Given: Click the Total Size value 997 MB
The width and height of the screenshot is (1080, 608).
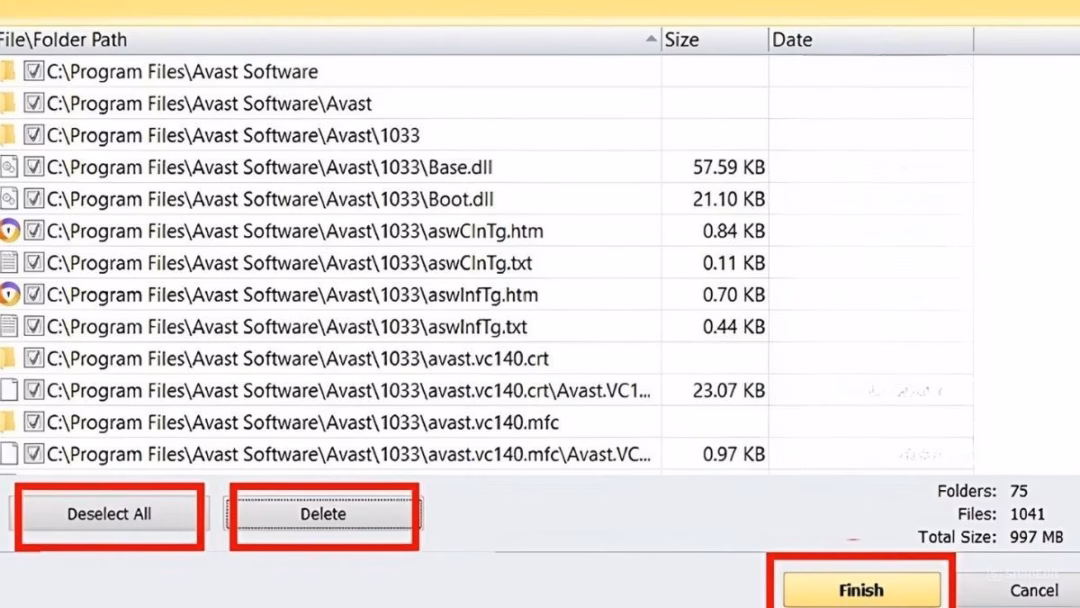Looking at the screenshot, I should tap(1037, 537).
